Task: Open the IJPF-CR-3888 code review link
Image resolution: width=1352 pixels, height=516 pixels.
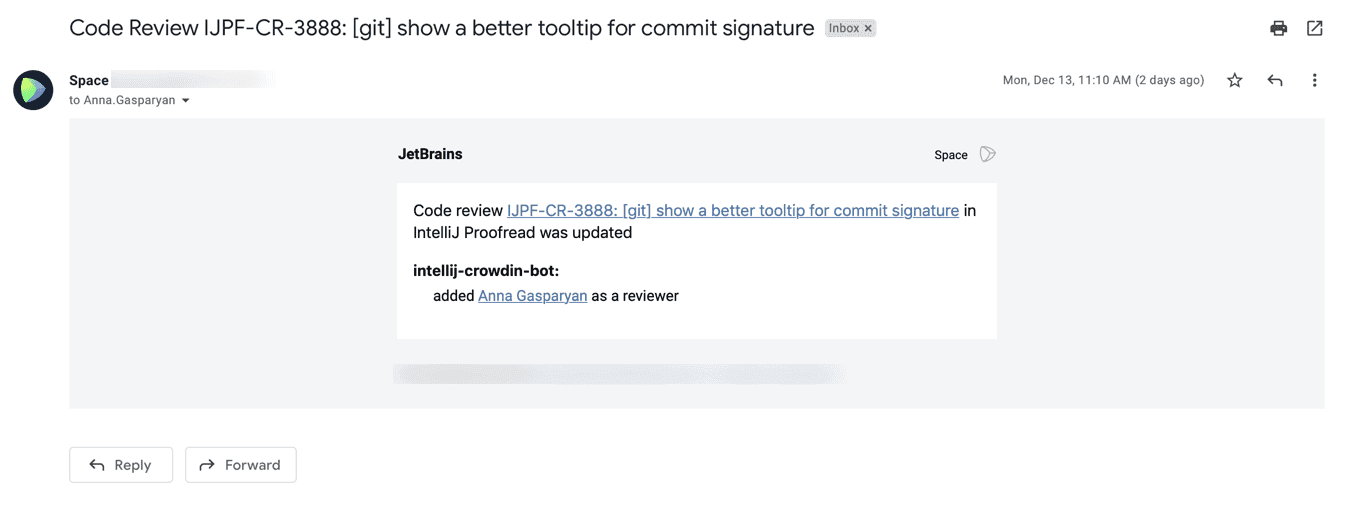Action: 732,211
